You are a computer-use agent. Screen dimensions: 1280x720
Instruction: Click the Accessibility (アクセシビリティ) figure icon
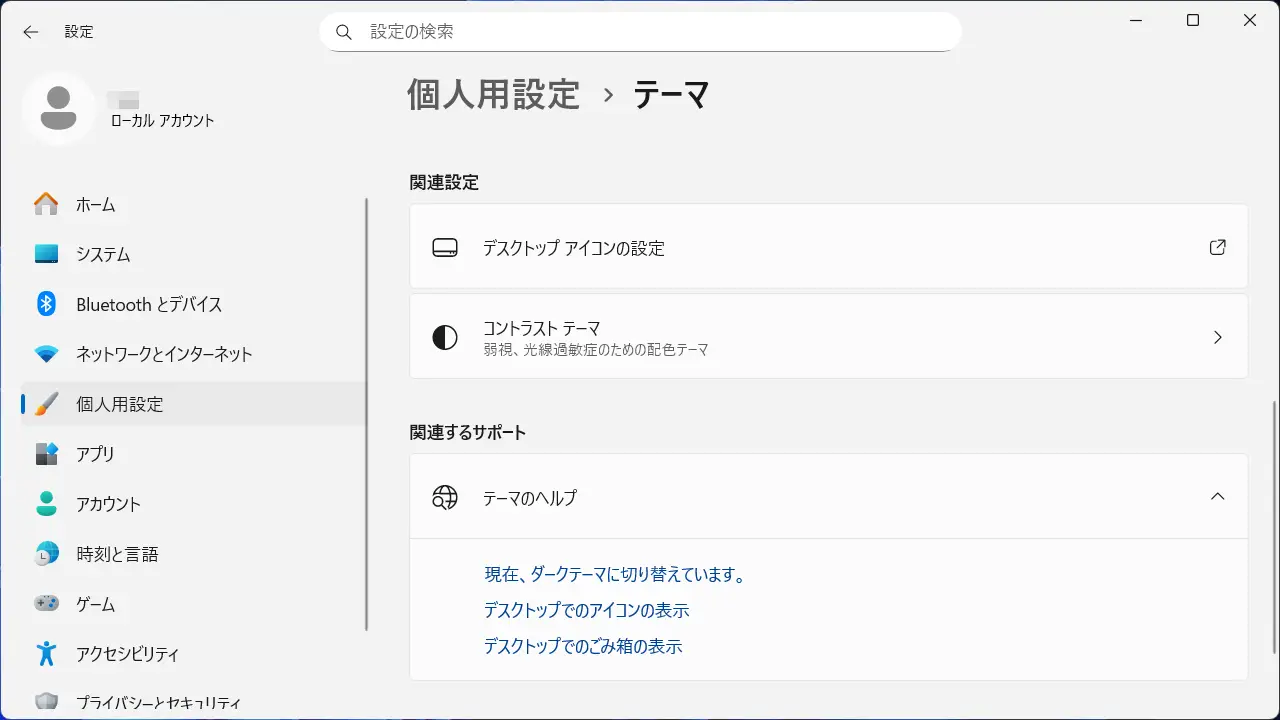click(46, 654)
